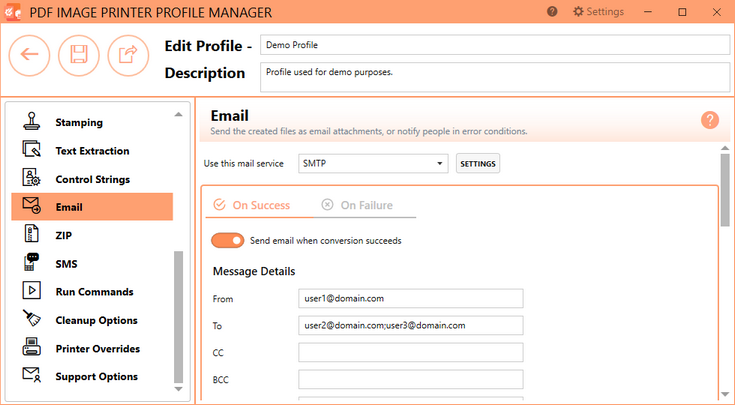Open help via title bar question mark
The width and height of the screenshot is (735, 405).
click(x=552, y=12)
